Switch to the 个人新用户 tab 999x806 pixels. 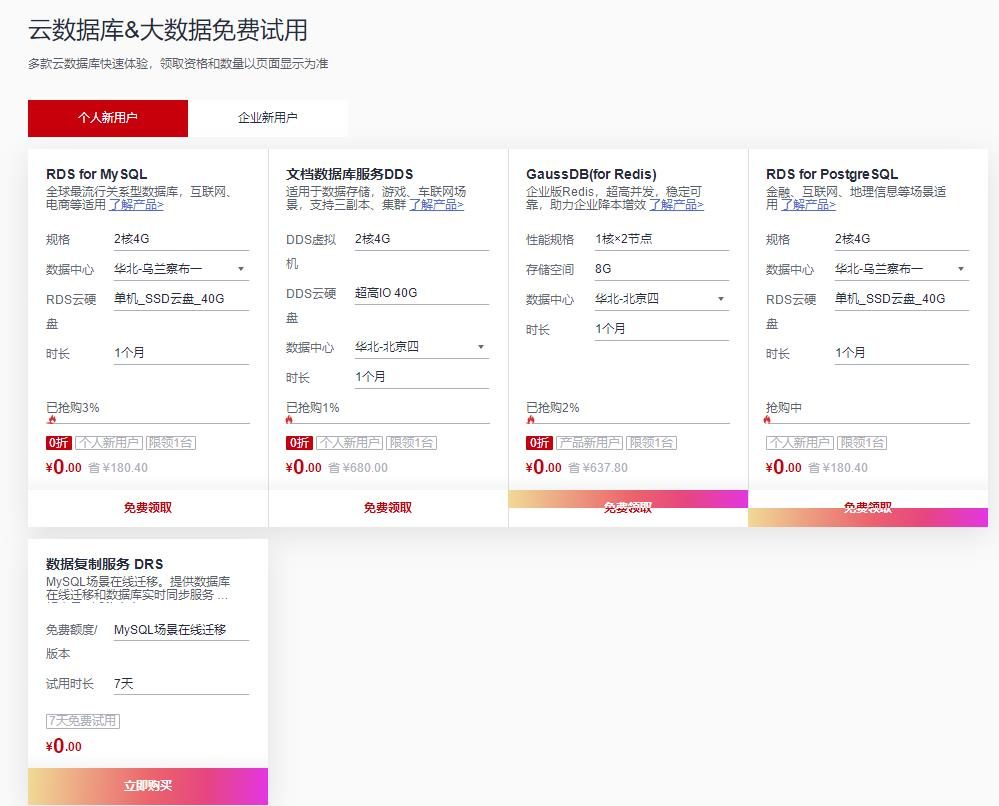108,118
